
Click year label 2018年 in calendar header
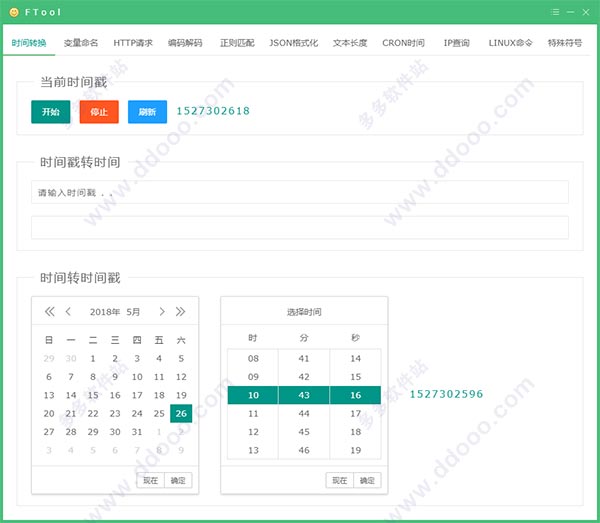(x=105, y=312)
